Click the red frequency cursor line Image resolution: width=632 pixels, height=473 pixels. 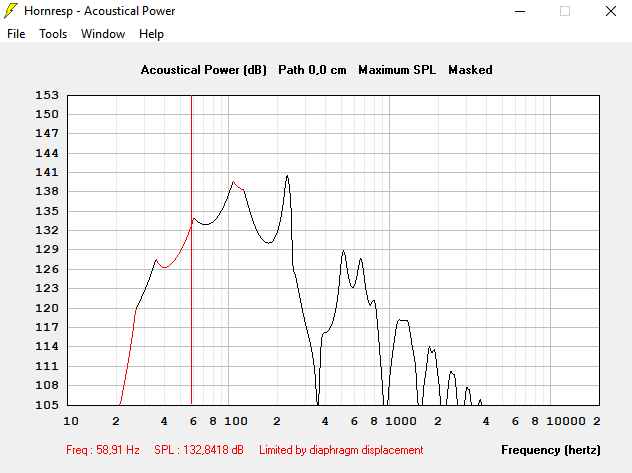coord(191,250)
